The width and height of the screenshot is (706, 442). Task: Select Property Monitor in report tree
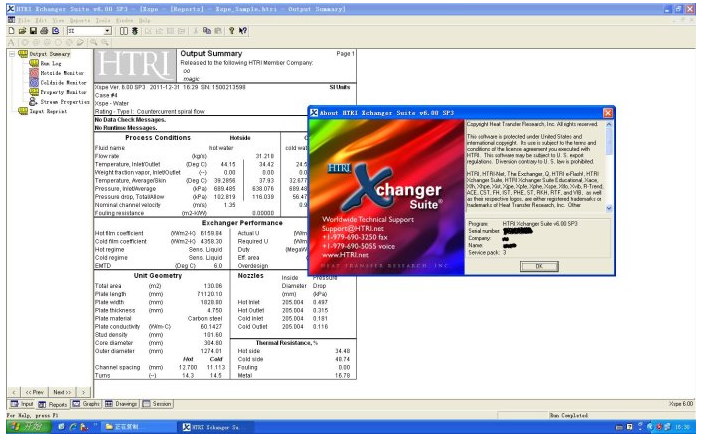coord(63,92)
